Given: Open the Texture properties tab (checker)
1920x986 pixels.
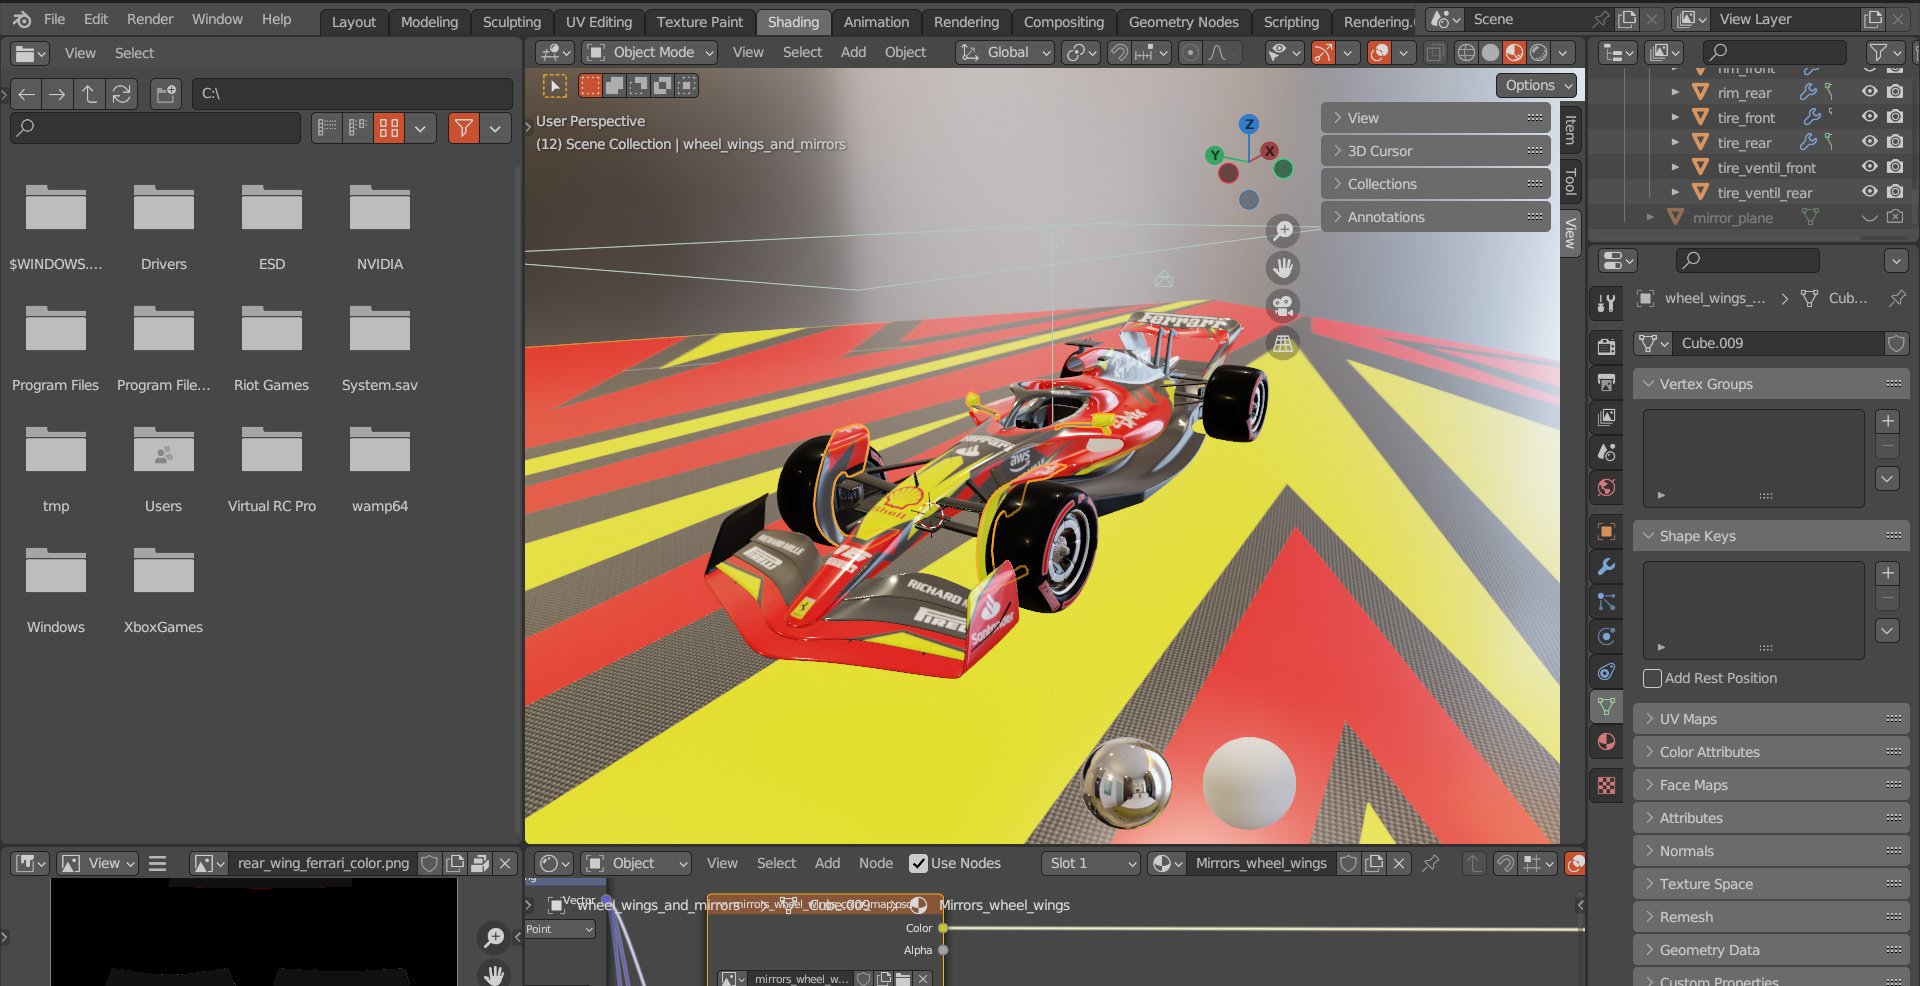Looking at the screenshot, I should tap(1606, 786).
